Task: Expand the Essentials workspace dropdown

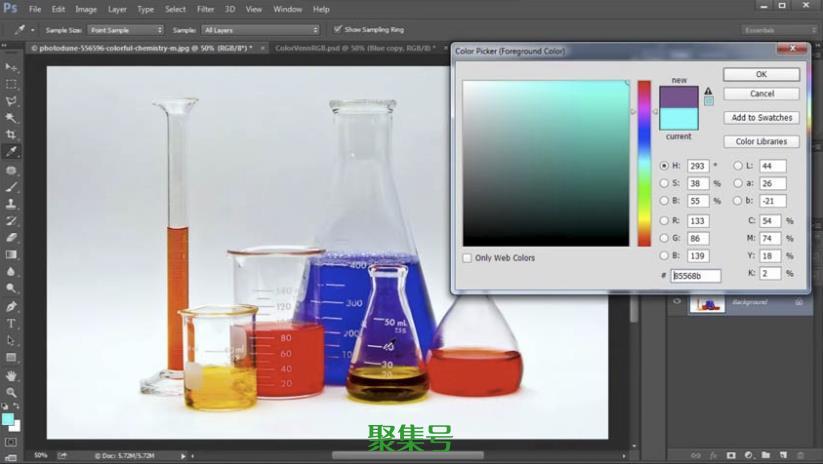Action: click(x=772, y=30)
